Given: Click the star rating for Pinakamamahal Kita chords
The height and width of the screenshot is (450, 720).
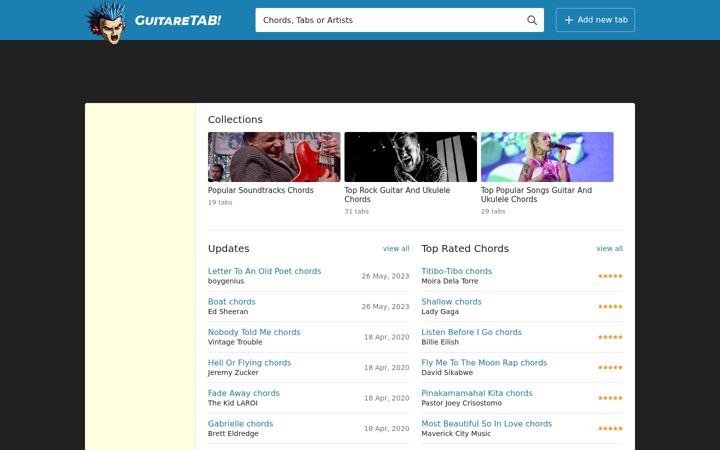Looking at the screenshot, I should point(610,398).
